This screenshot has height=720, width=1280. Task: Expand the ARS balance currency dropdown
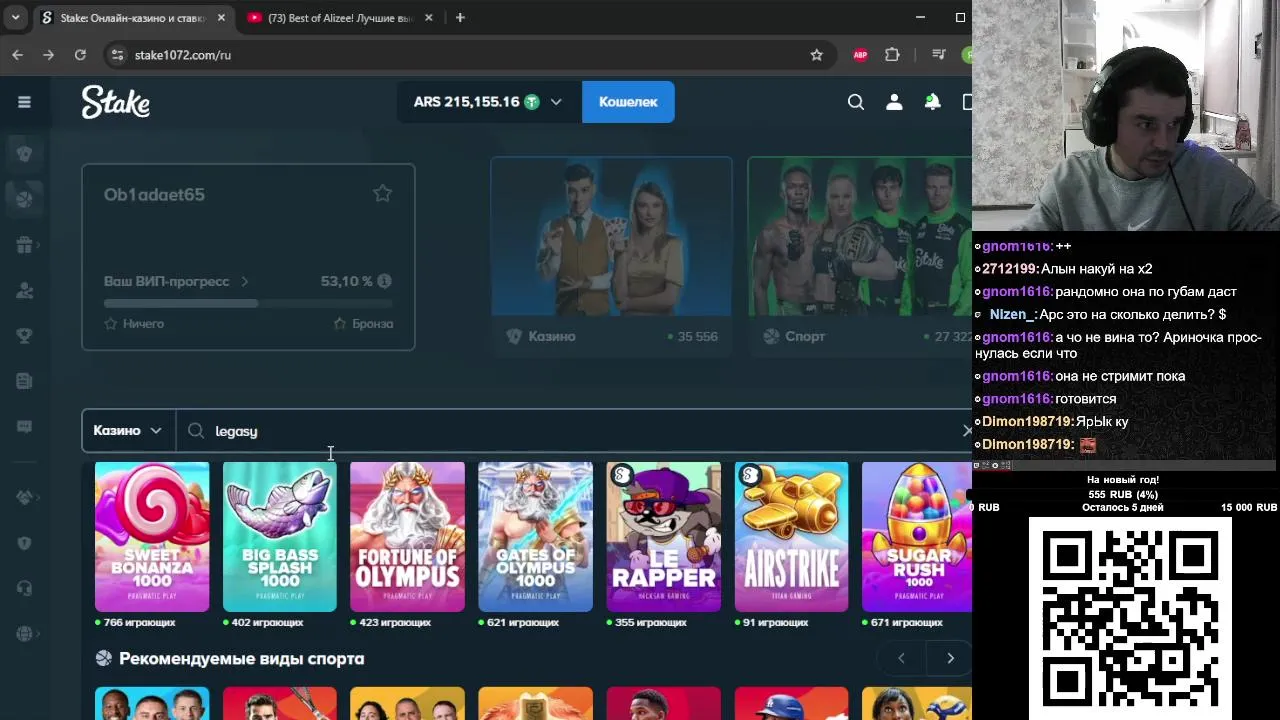[556, 102]
